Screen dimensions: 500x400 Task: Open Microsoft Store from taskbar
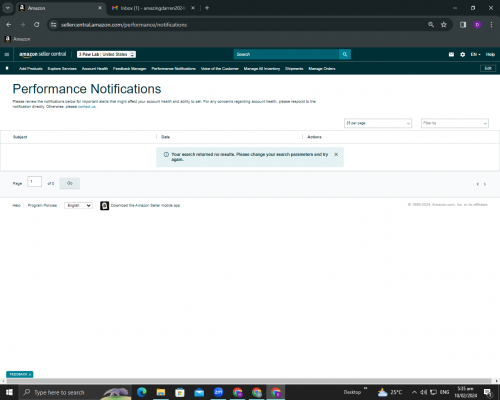coord(180,392)
